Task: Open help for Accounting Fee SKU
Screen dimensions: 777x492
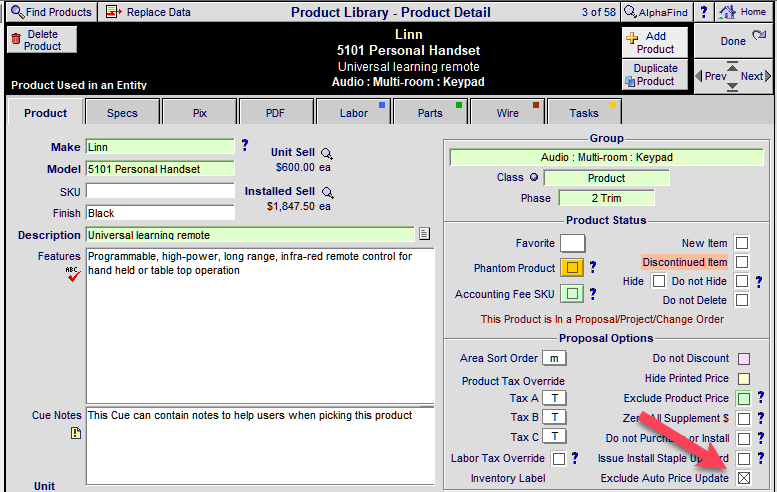Action: 593,294
